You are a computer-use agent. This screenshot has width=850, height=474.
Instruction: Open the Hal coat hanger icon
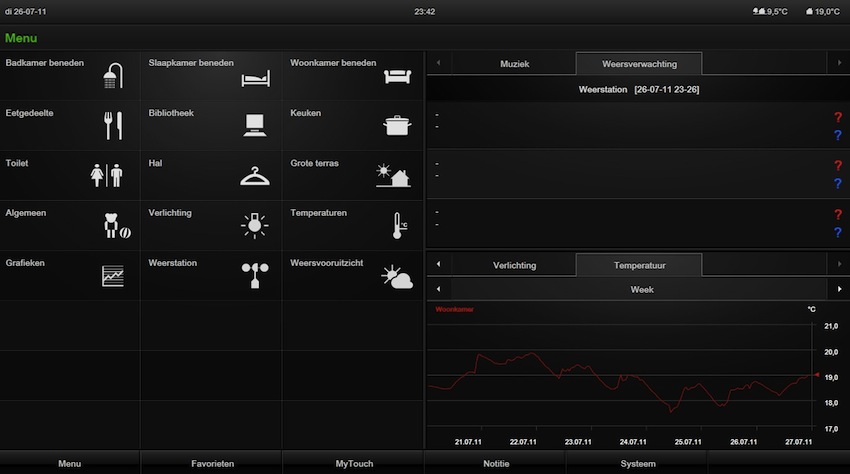point(255,176)
